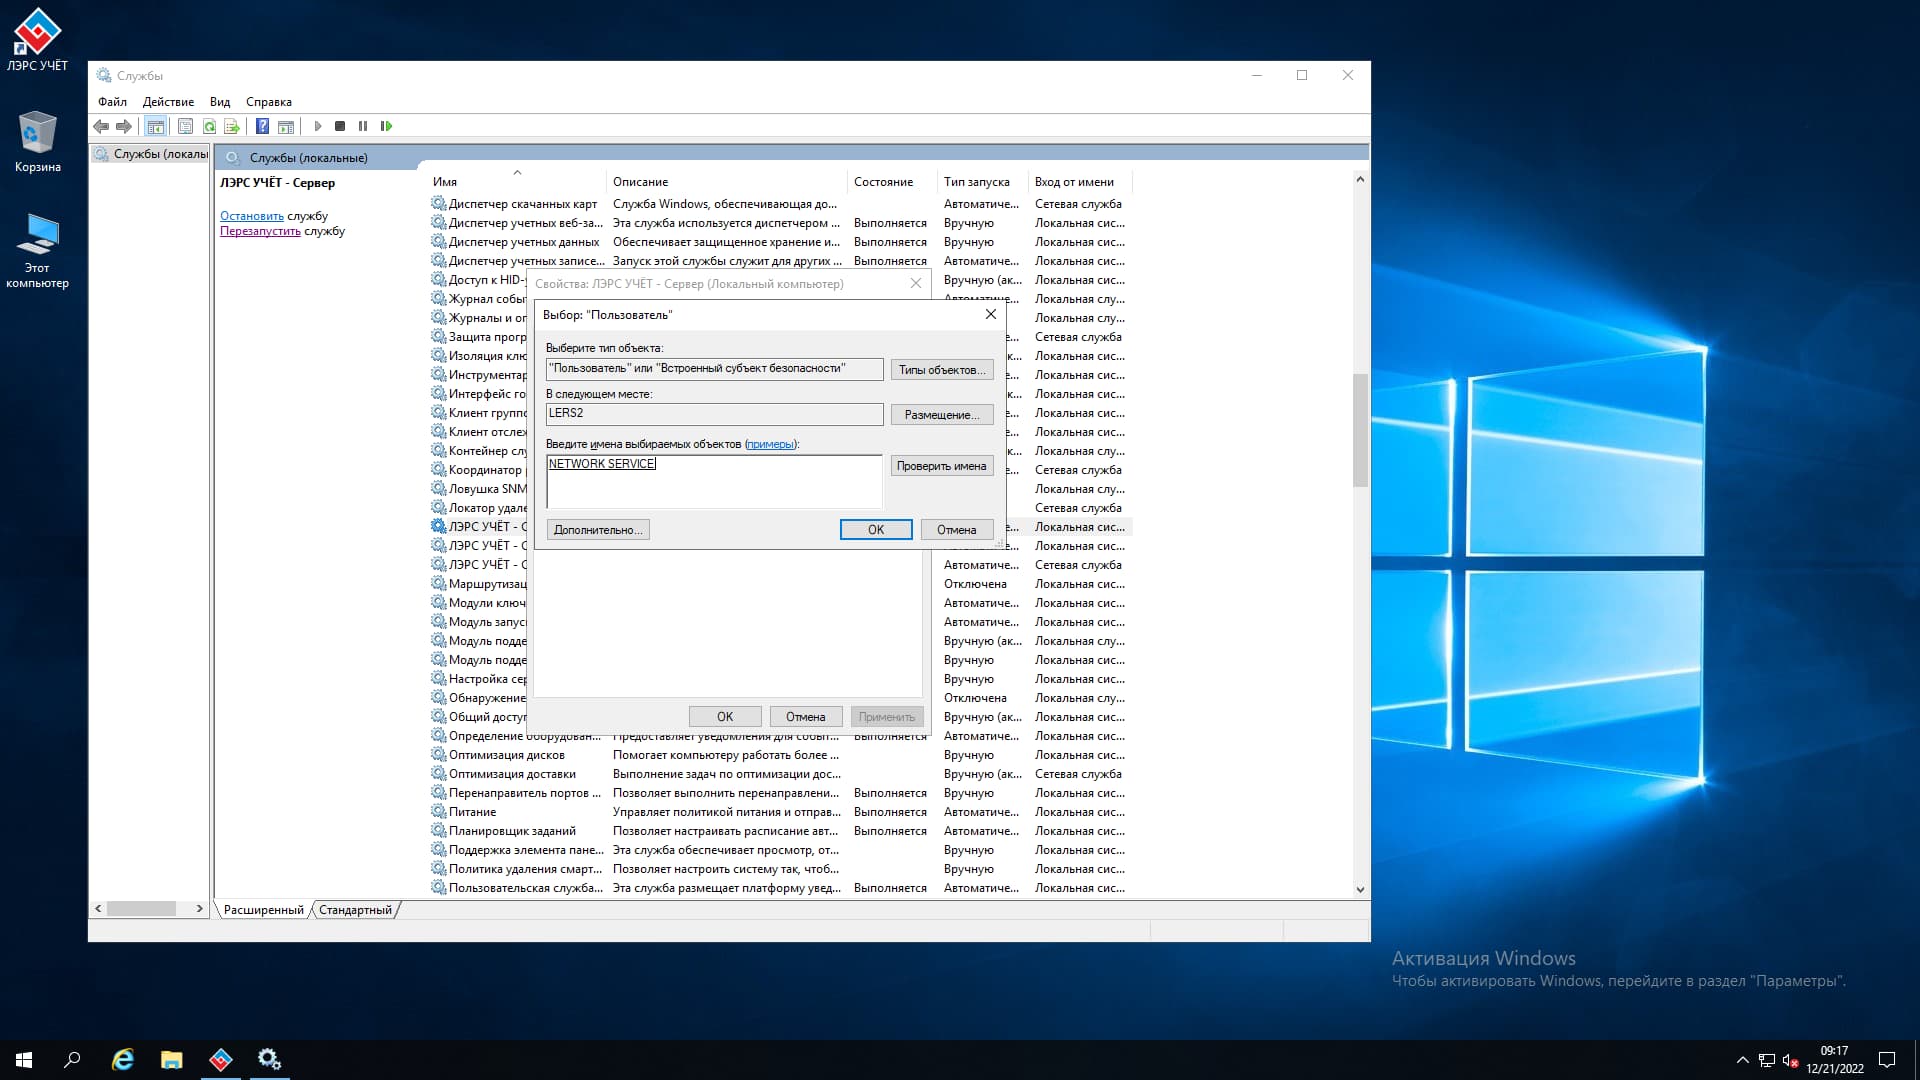Image resolution: width=1920 pixels, height=1080 pixels.
Task: Select Службы (локальные) tree node
Action: 151,154
